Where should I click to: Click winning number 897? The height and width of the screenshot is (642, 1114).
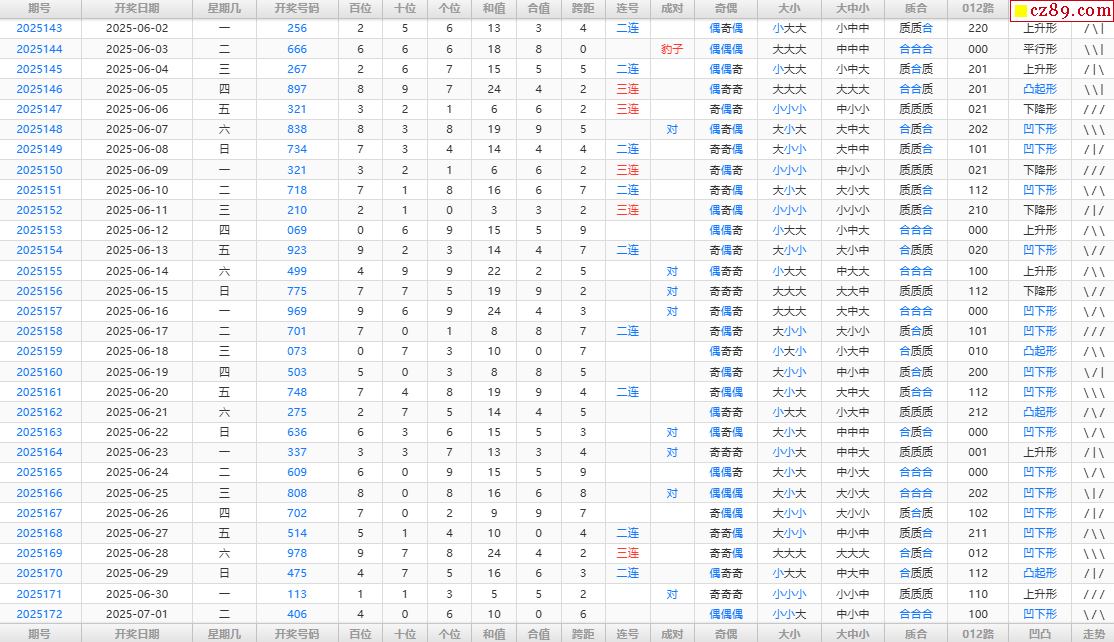pyautogui.click(x=297, y=89)
